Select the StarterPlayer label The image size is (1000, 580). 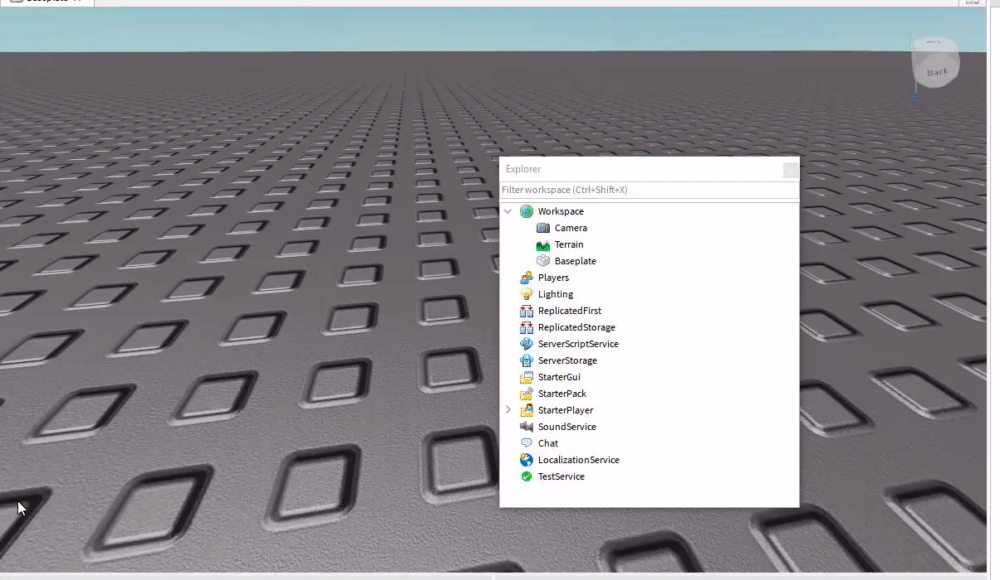point(566,410)
